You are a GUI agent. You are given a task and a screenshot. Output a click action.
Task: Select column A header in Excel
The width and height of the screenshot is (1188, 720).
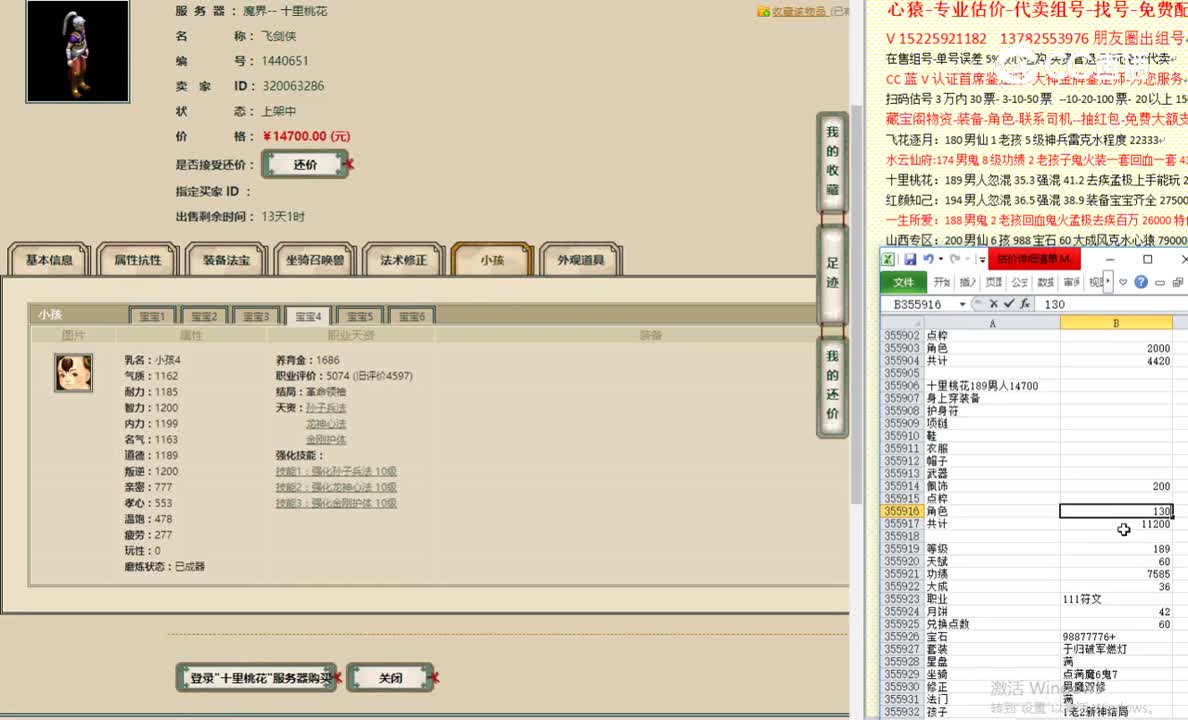coord(992,323)
